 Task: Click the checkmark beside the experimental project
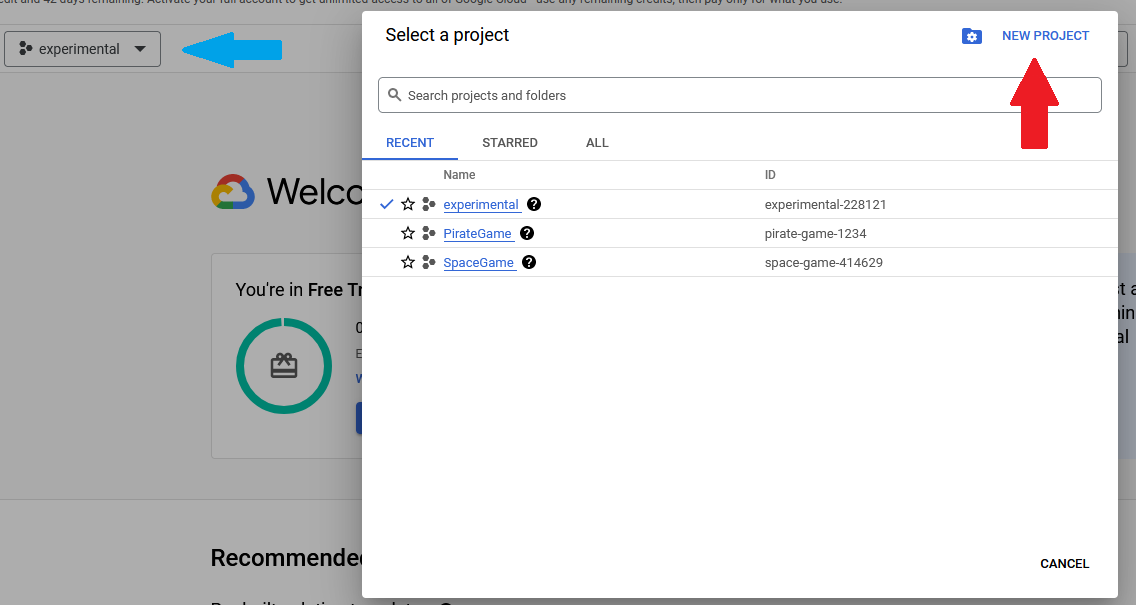tap(386, 204)
